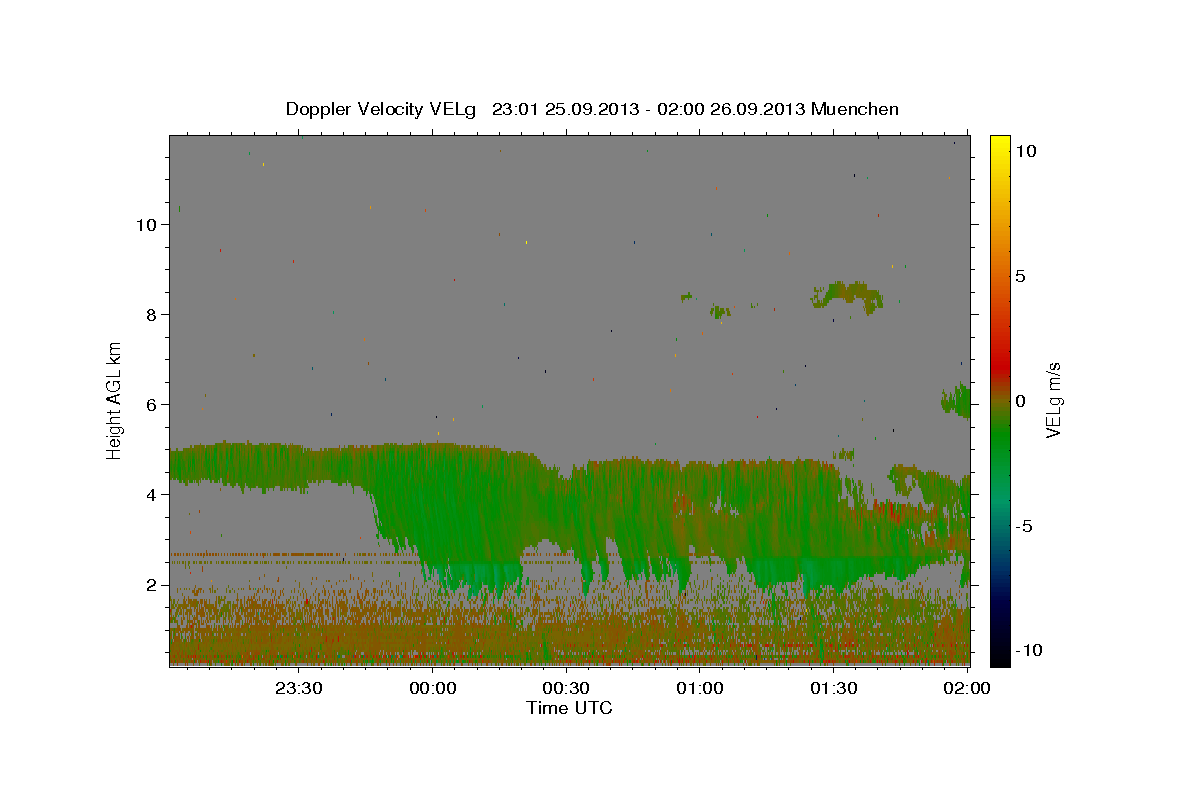
Task: Click the 'VELg m/s' colorbar label
Action: click(1053, 399)
